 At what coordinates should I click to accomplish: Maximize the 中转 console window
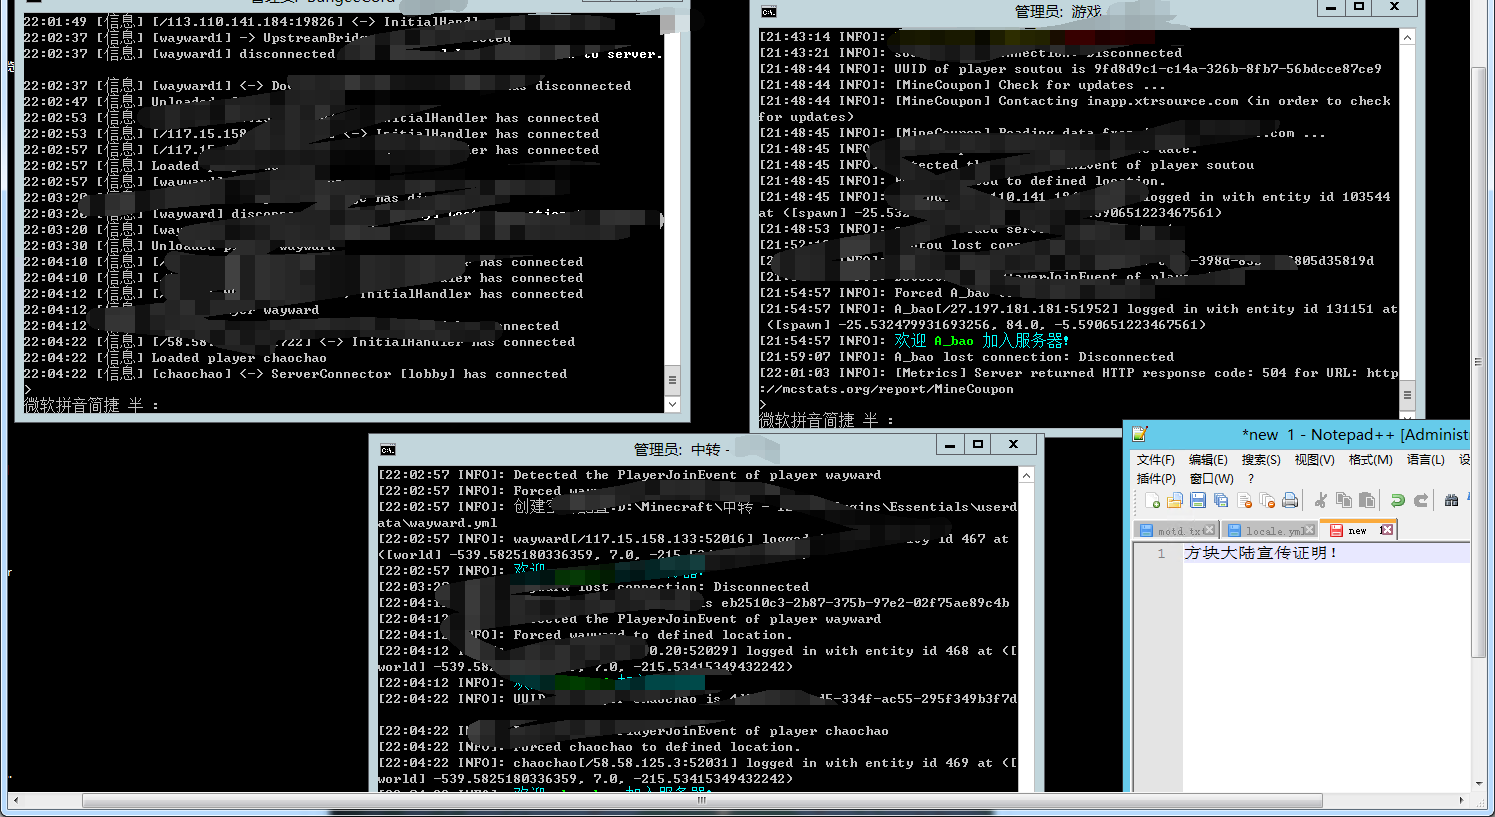(978, 444)
